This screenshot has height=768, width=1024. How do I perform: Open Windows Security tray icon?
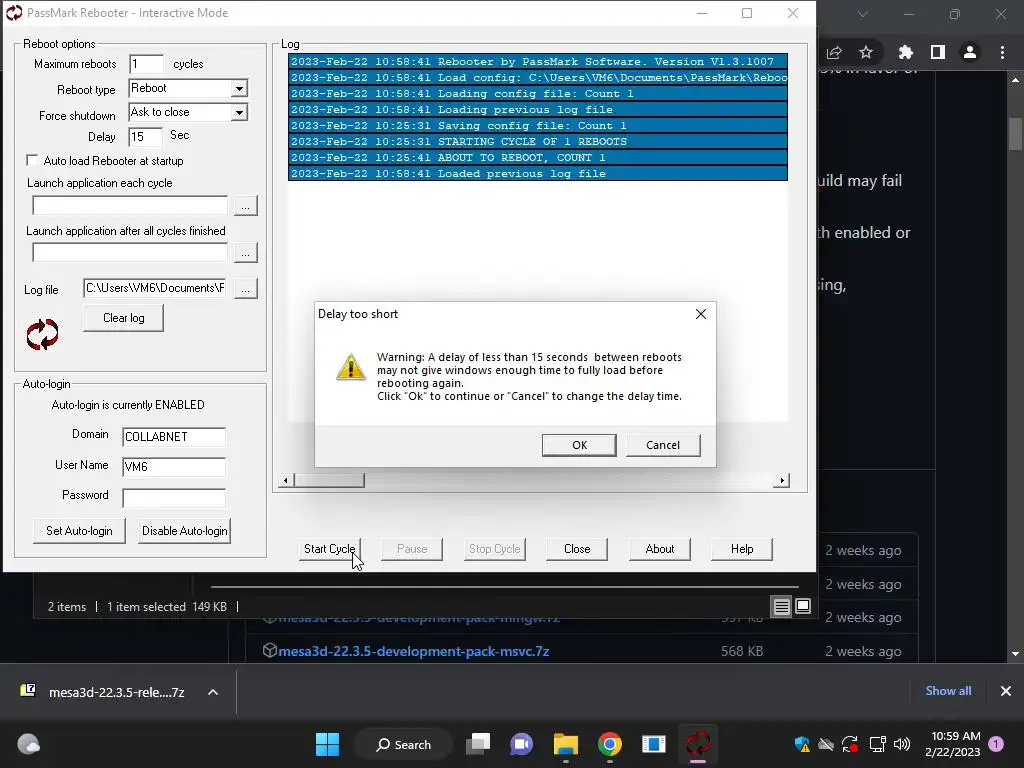[802, 744]
